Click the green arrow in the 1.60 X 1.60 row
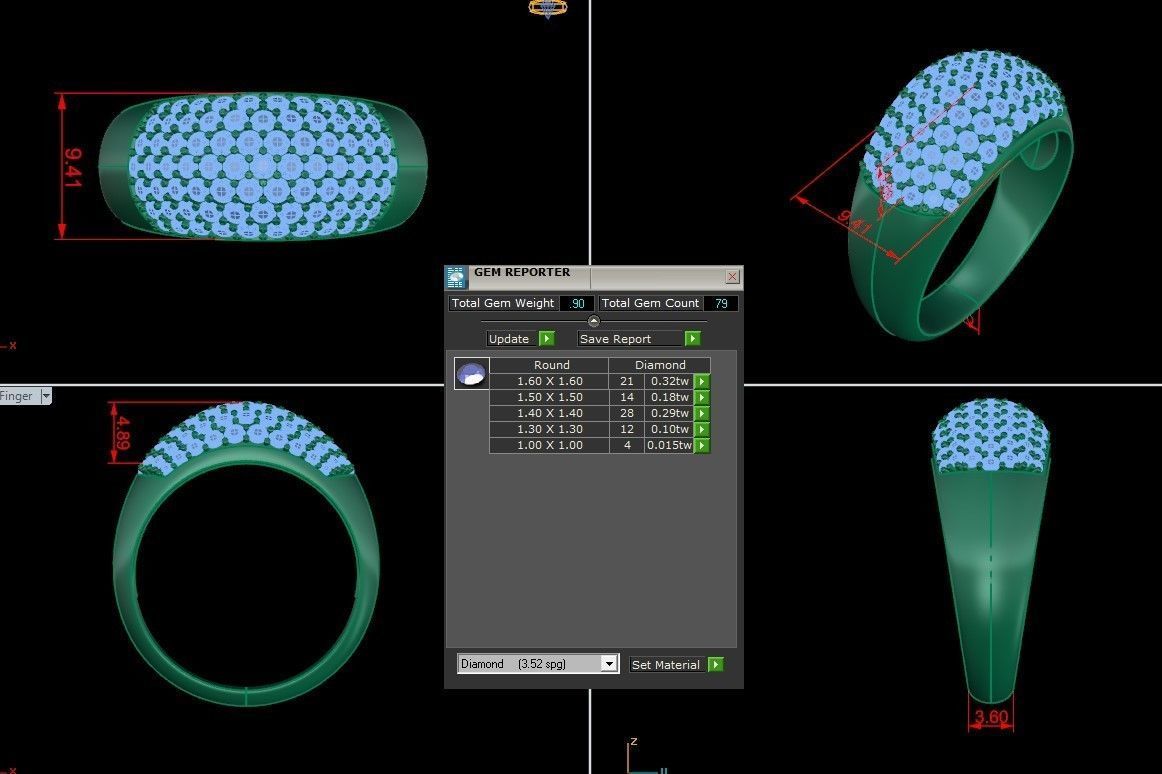Viewport: 1162px width, 774px height. point(702,381)
